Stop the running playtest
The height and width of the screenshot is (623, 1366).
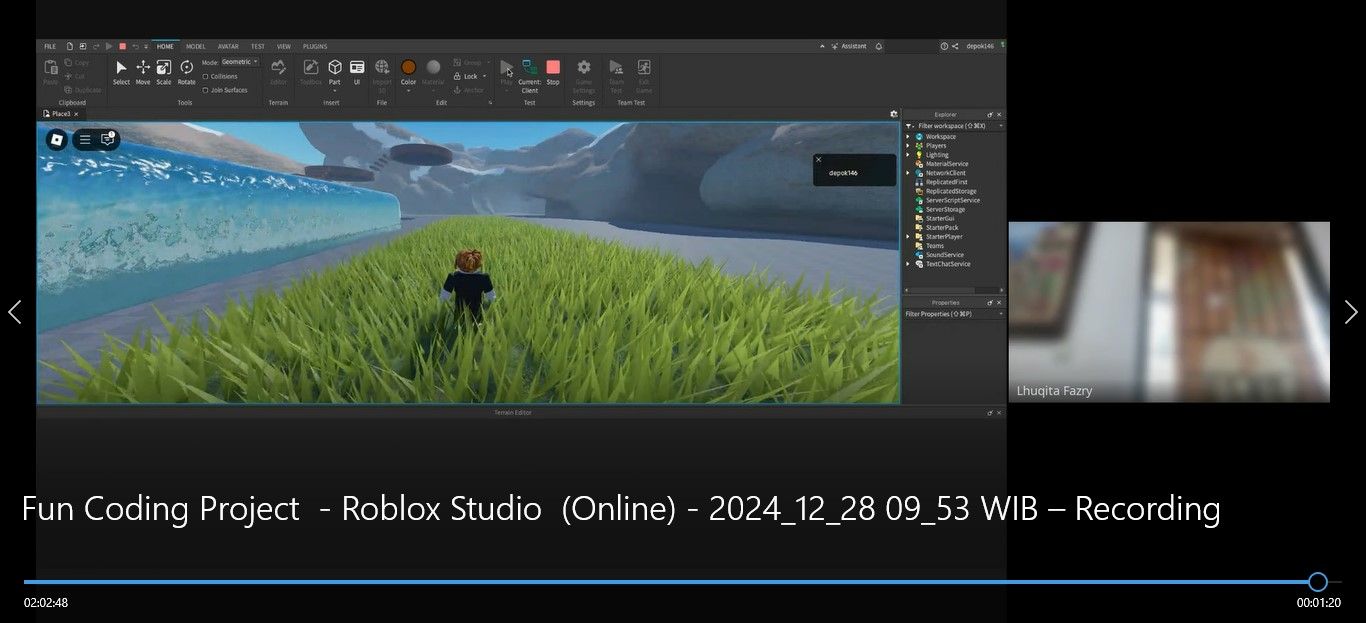tap(553, 71)
